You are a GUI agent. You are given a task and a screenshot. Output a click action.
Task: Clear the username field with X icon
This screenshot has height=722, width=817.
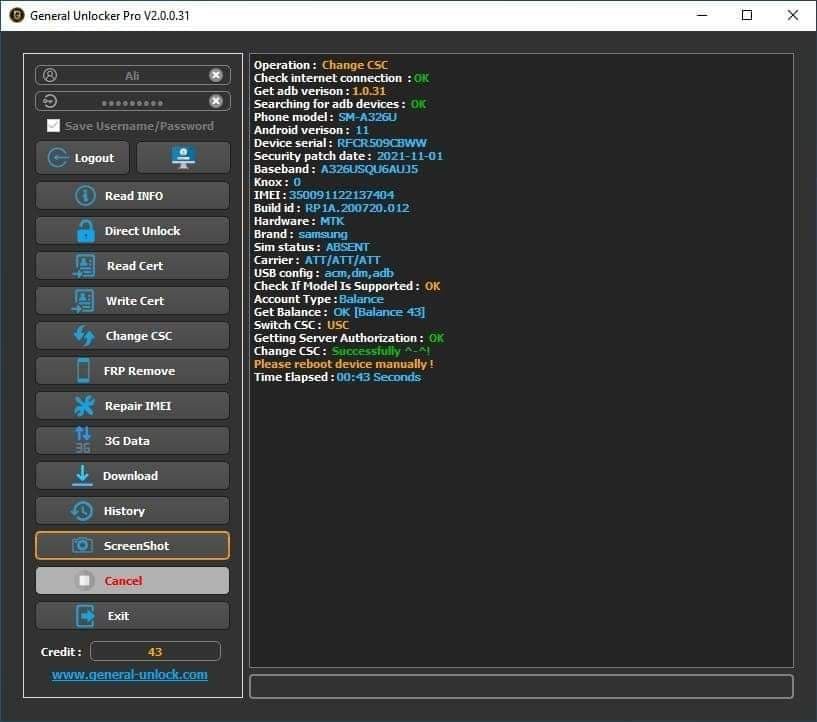(x=216, y=75)
